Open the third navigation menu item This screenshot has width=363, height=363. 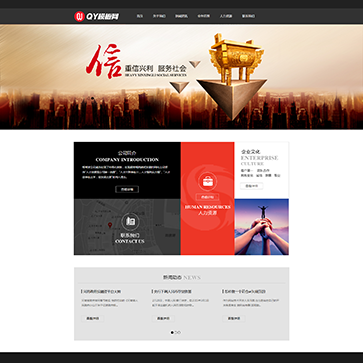tap(181, 16)
